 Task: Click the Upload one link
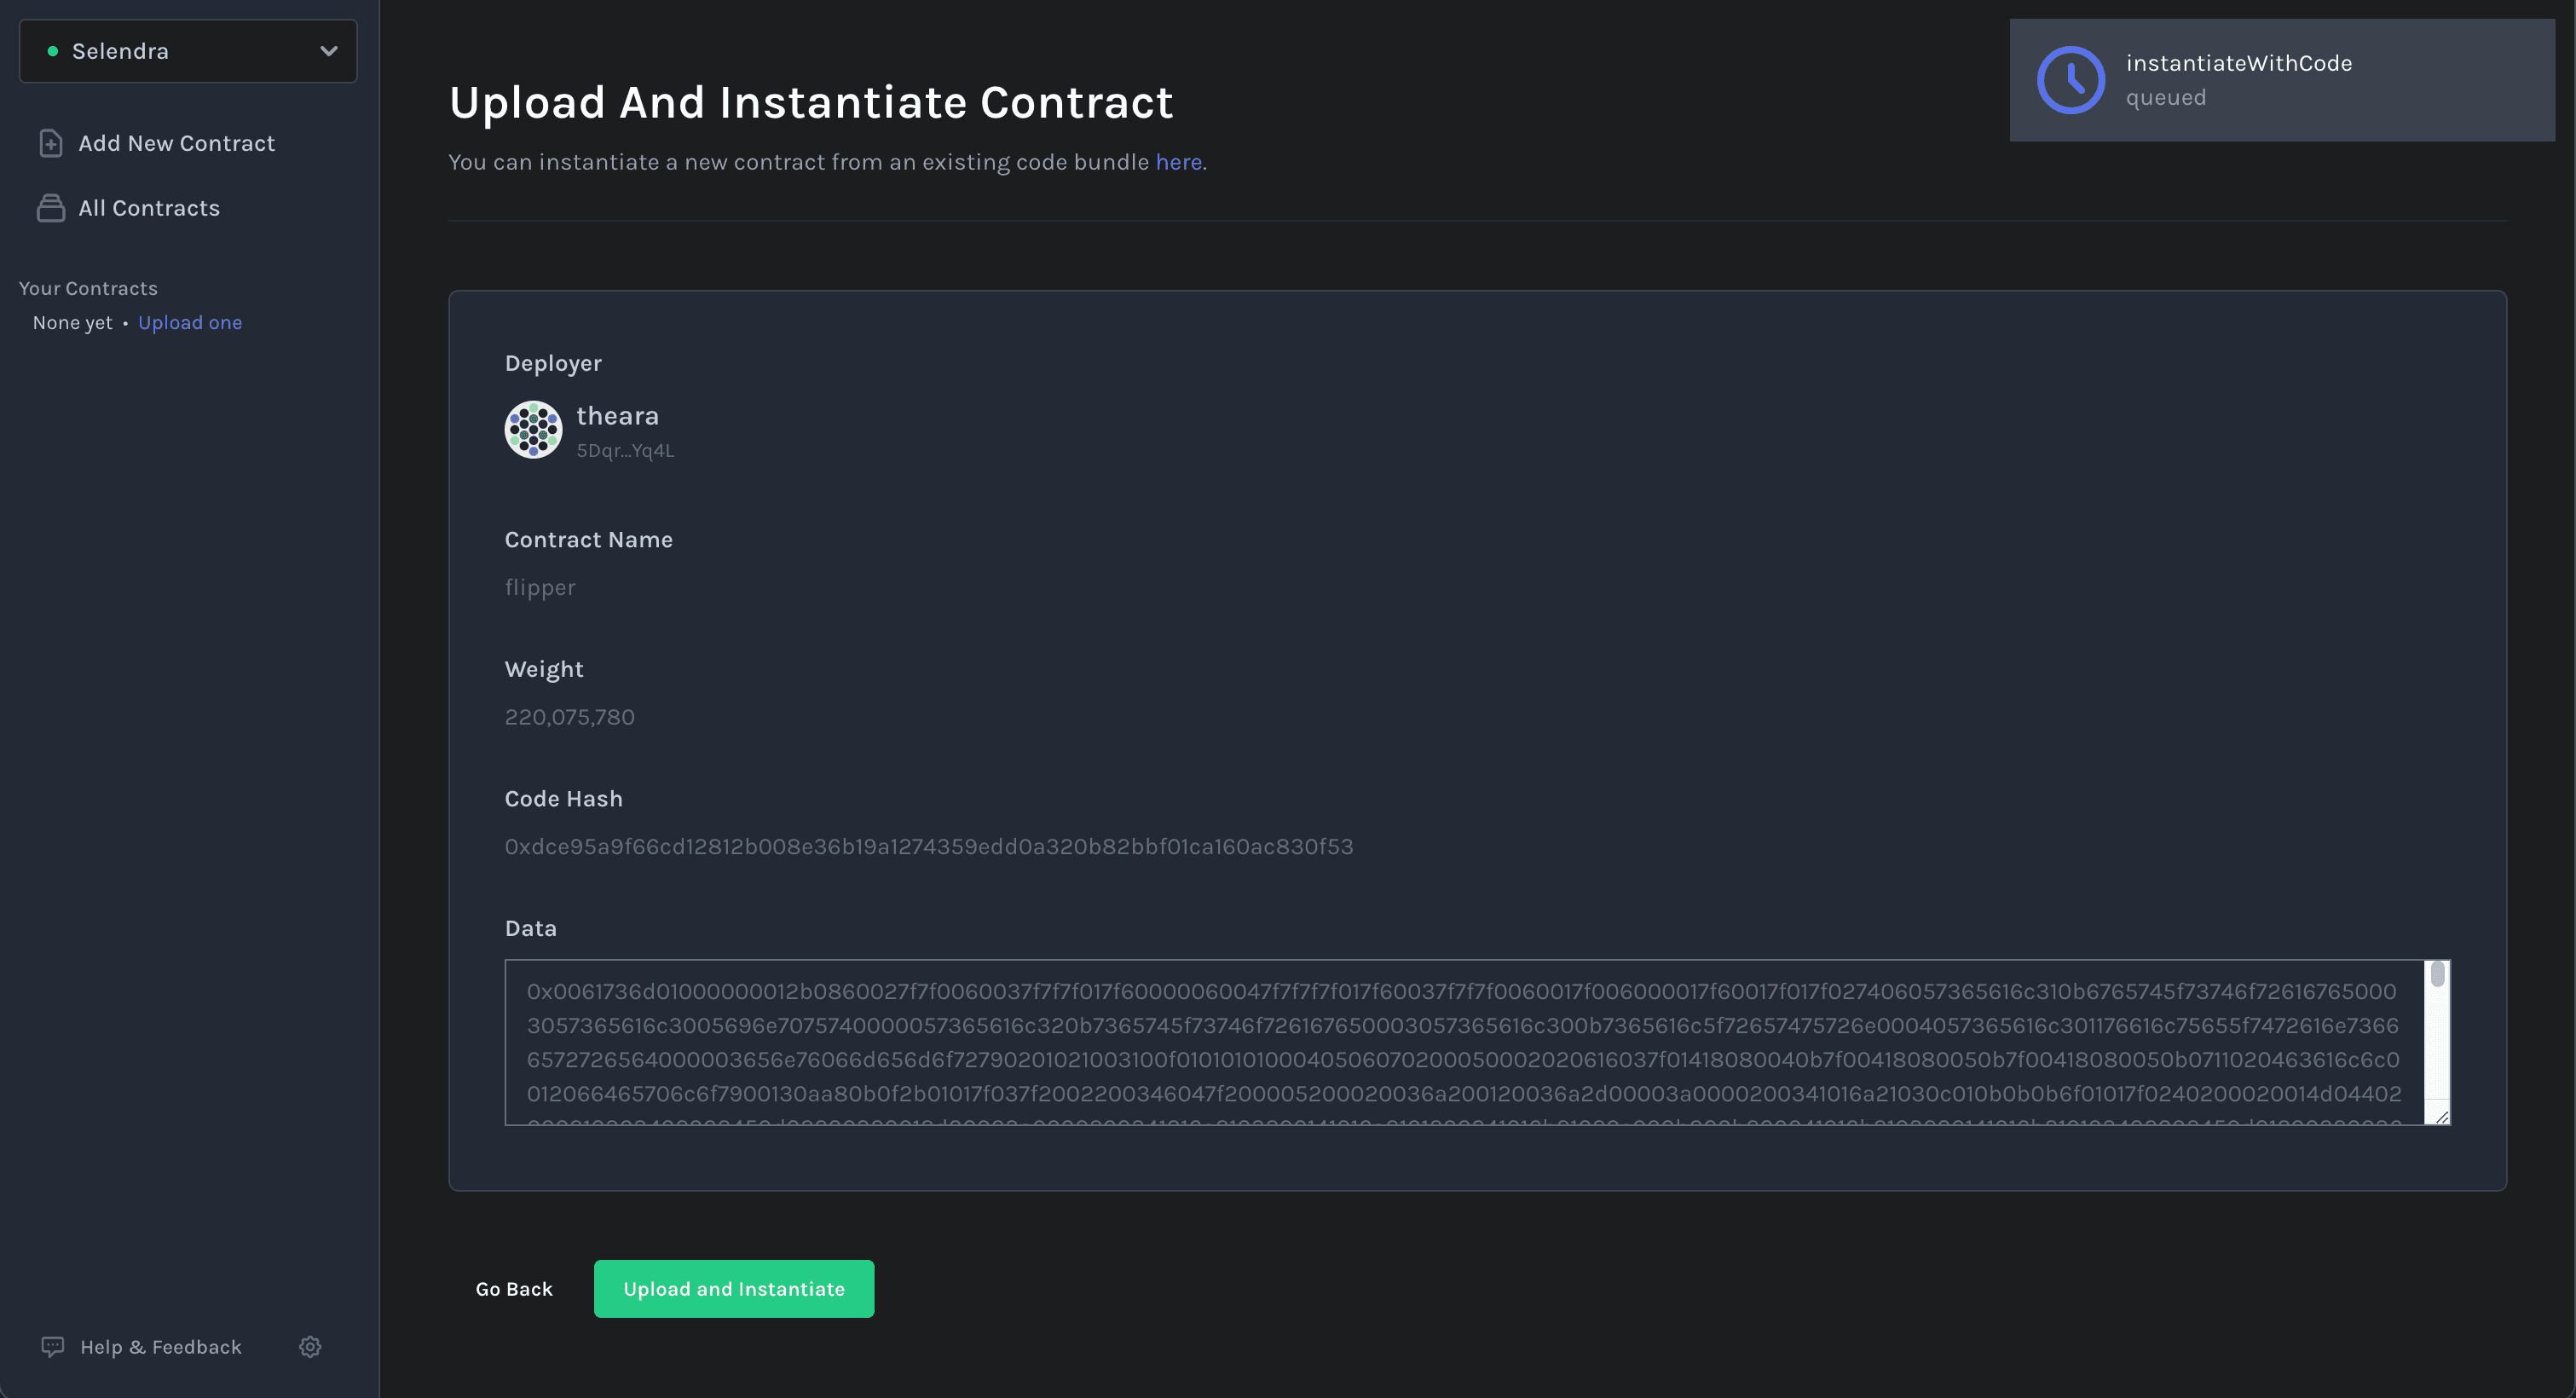189,322
